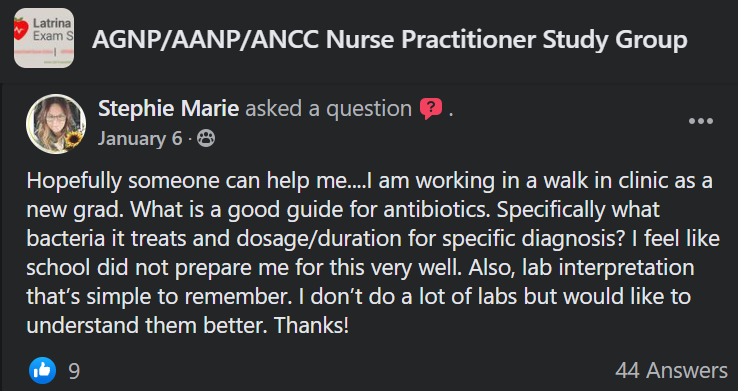This screenshot has height=391, width=738.
Task: View the 44 Answers on this post
Action: pyautogui.click(x=672, y=371)
